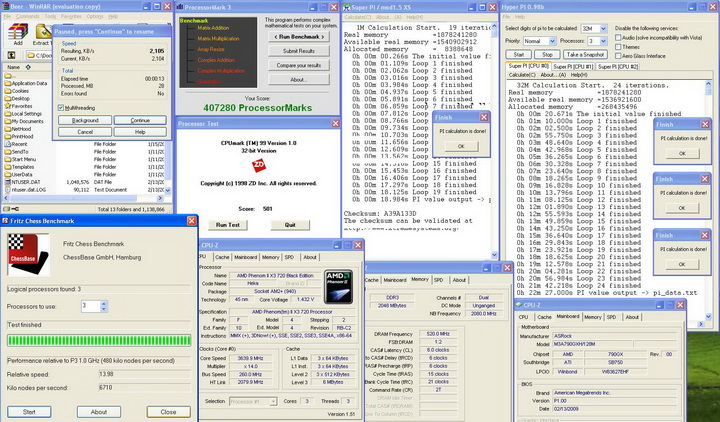Click OK in the Super PI Finish dialog
Screen dimensions: 720x422
pos(461,146)
